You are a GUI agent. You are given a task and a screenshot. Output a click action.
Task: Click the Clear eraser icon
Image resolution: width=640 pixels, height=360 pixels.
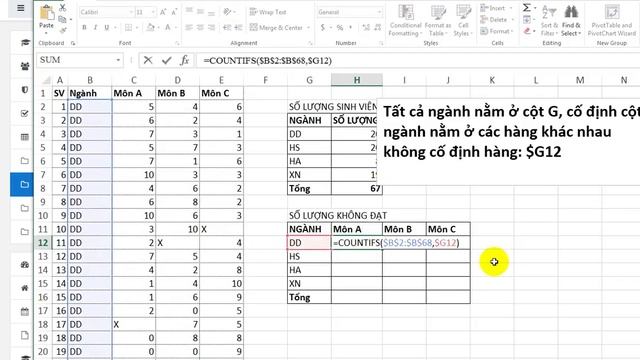tap(527, 31)
